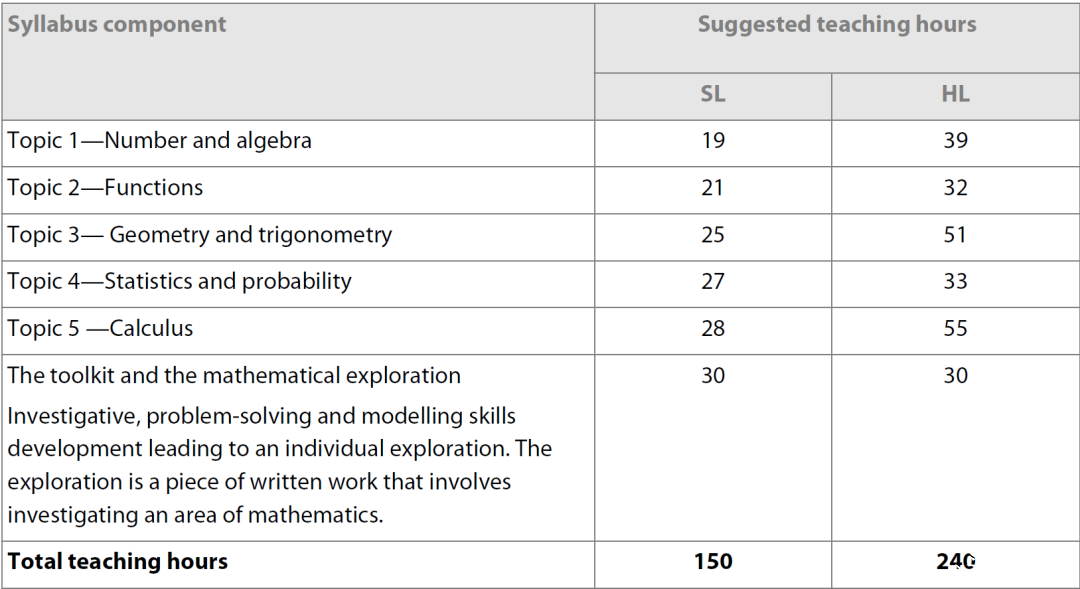Screen dimensions: 1080x589
Task: Click the HL total of 240
Action: [955, 561]
